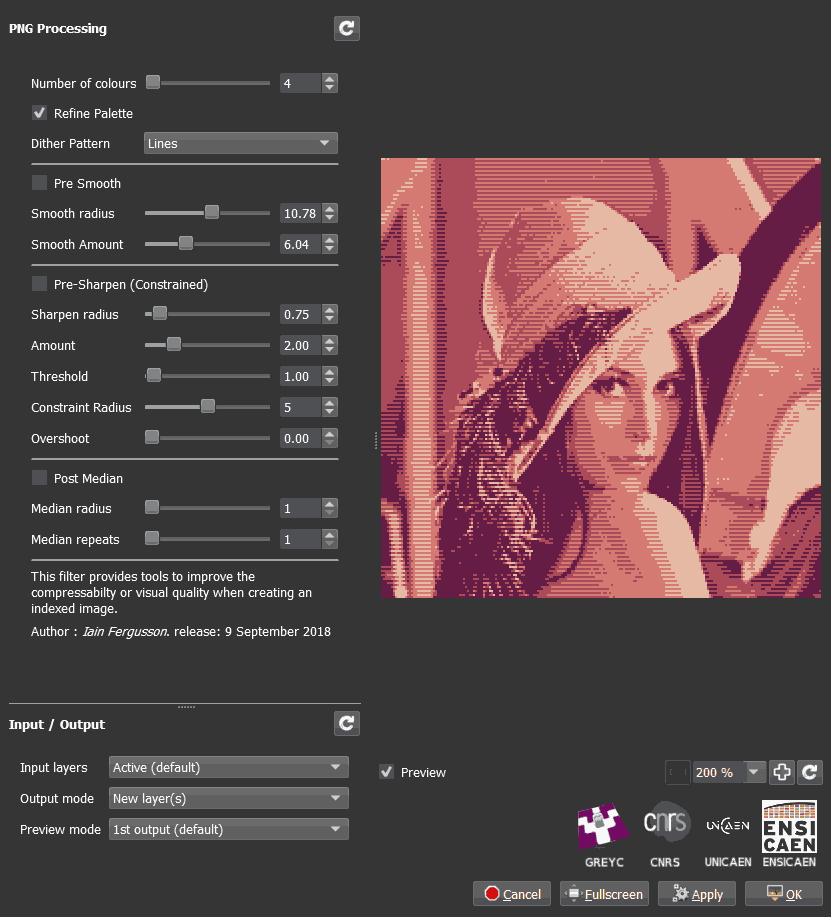This screenshot has width=831, height=917.
Task: Click the Sharpen radius stepper arrows
Action: point(330,314)
